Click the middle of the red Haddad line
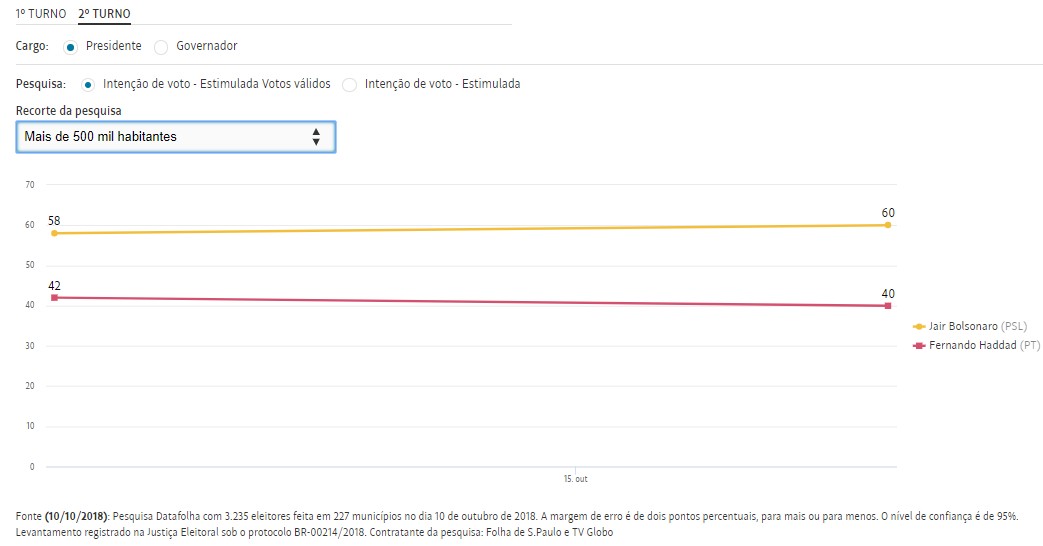 click(x=471, y=302)
